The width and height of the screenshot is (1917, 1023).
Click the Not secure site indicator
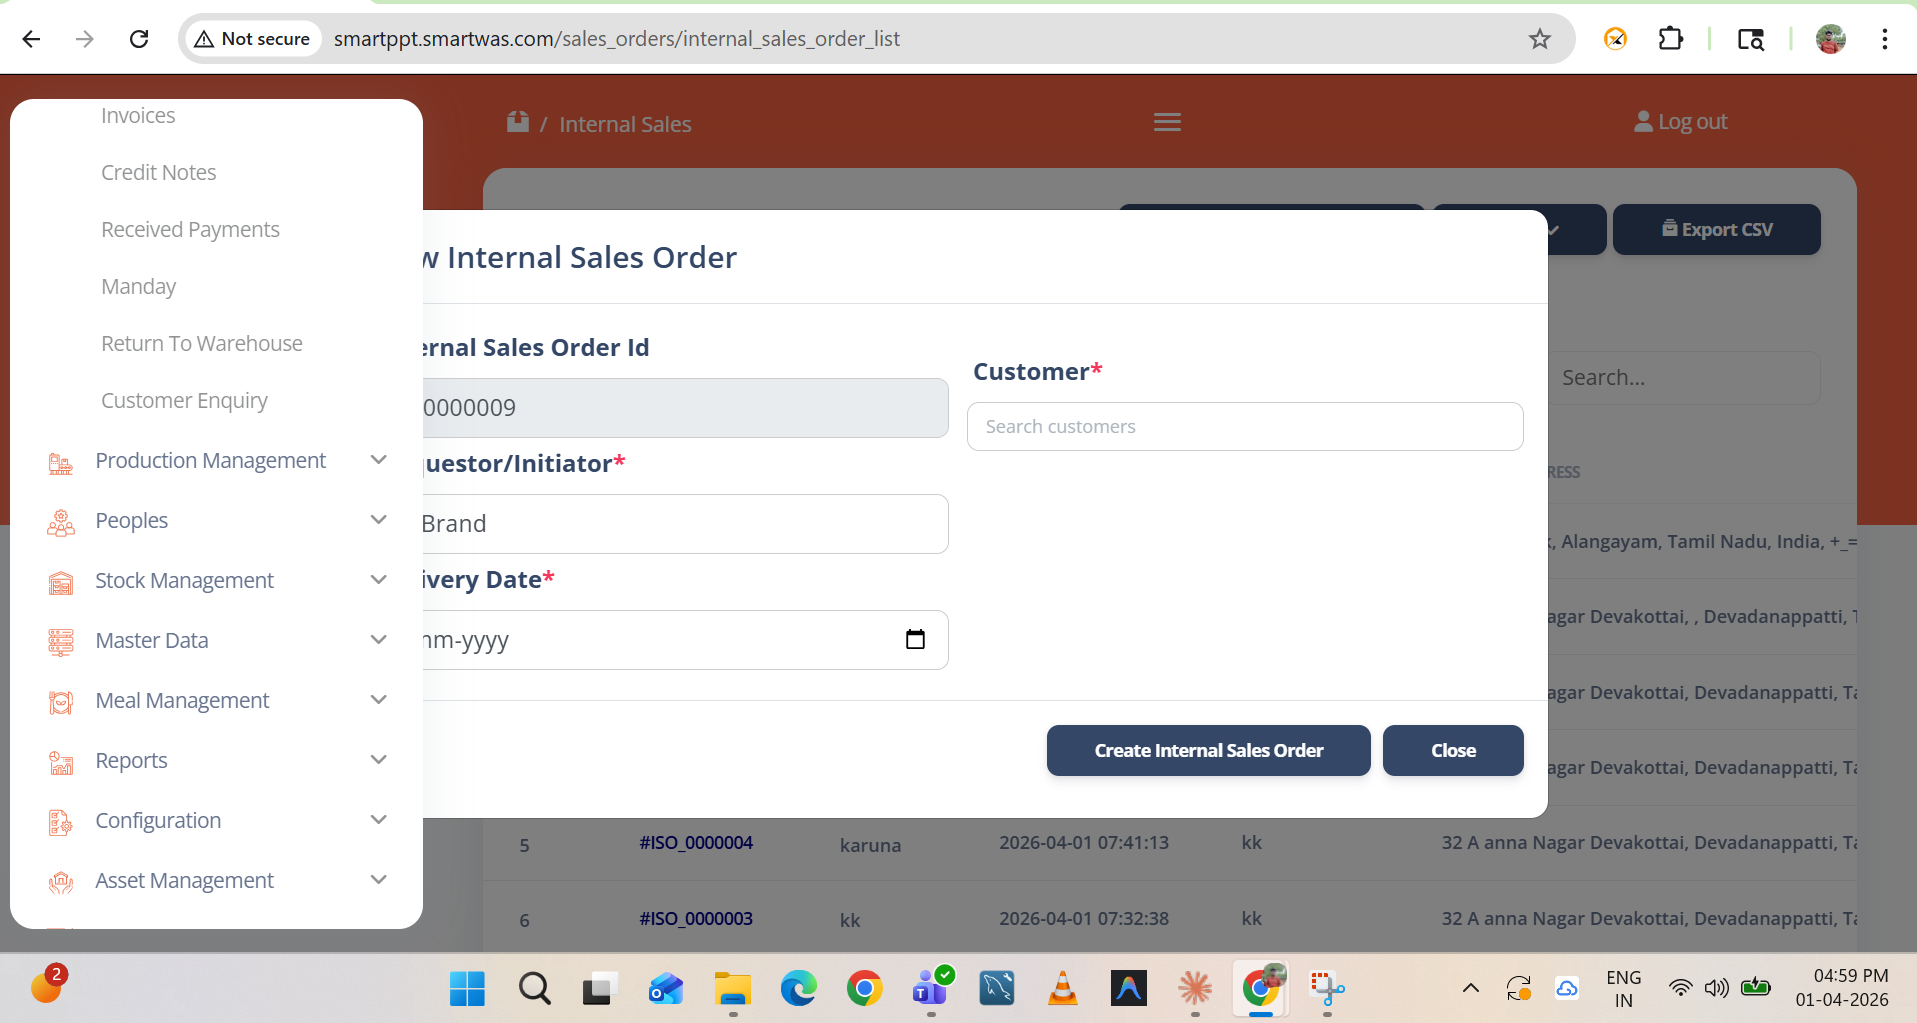pyautogui.click(x=253, y=39)
